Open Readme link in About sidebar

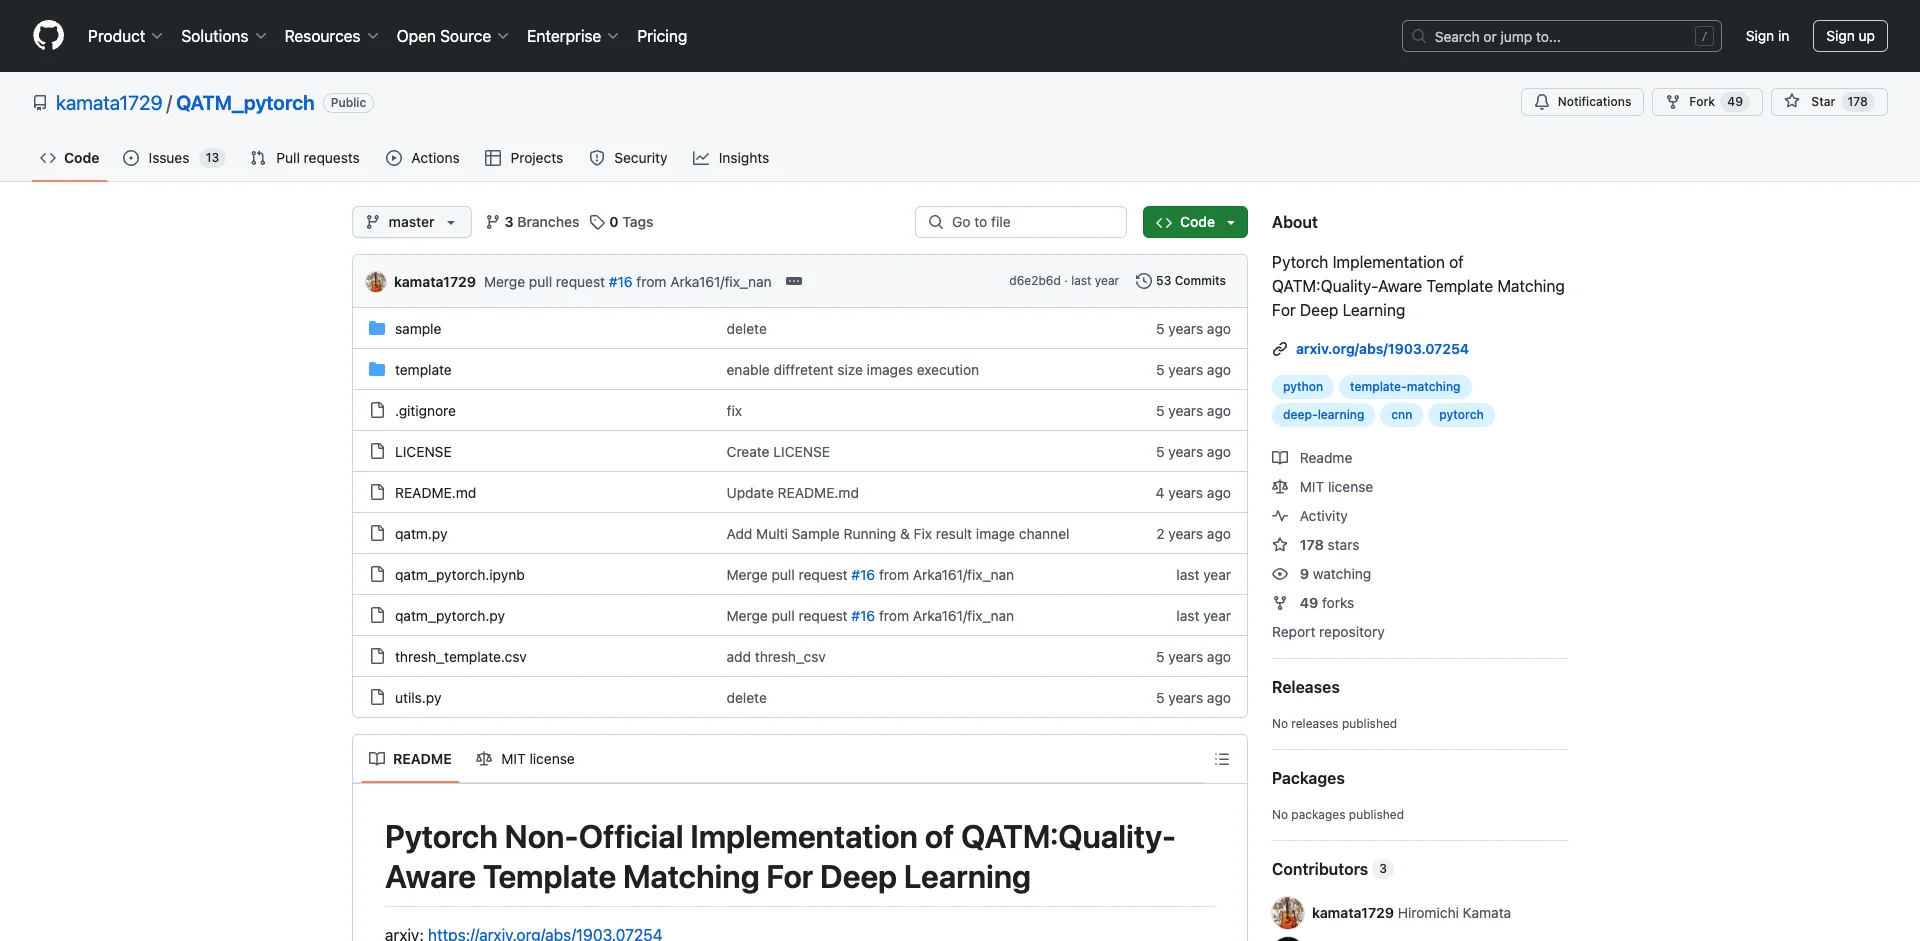pos(1312,458)
